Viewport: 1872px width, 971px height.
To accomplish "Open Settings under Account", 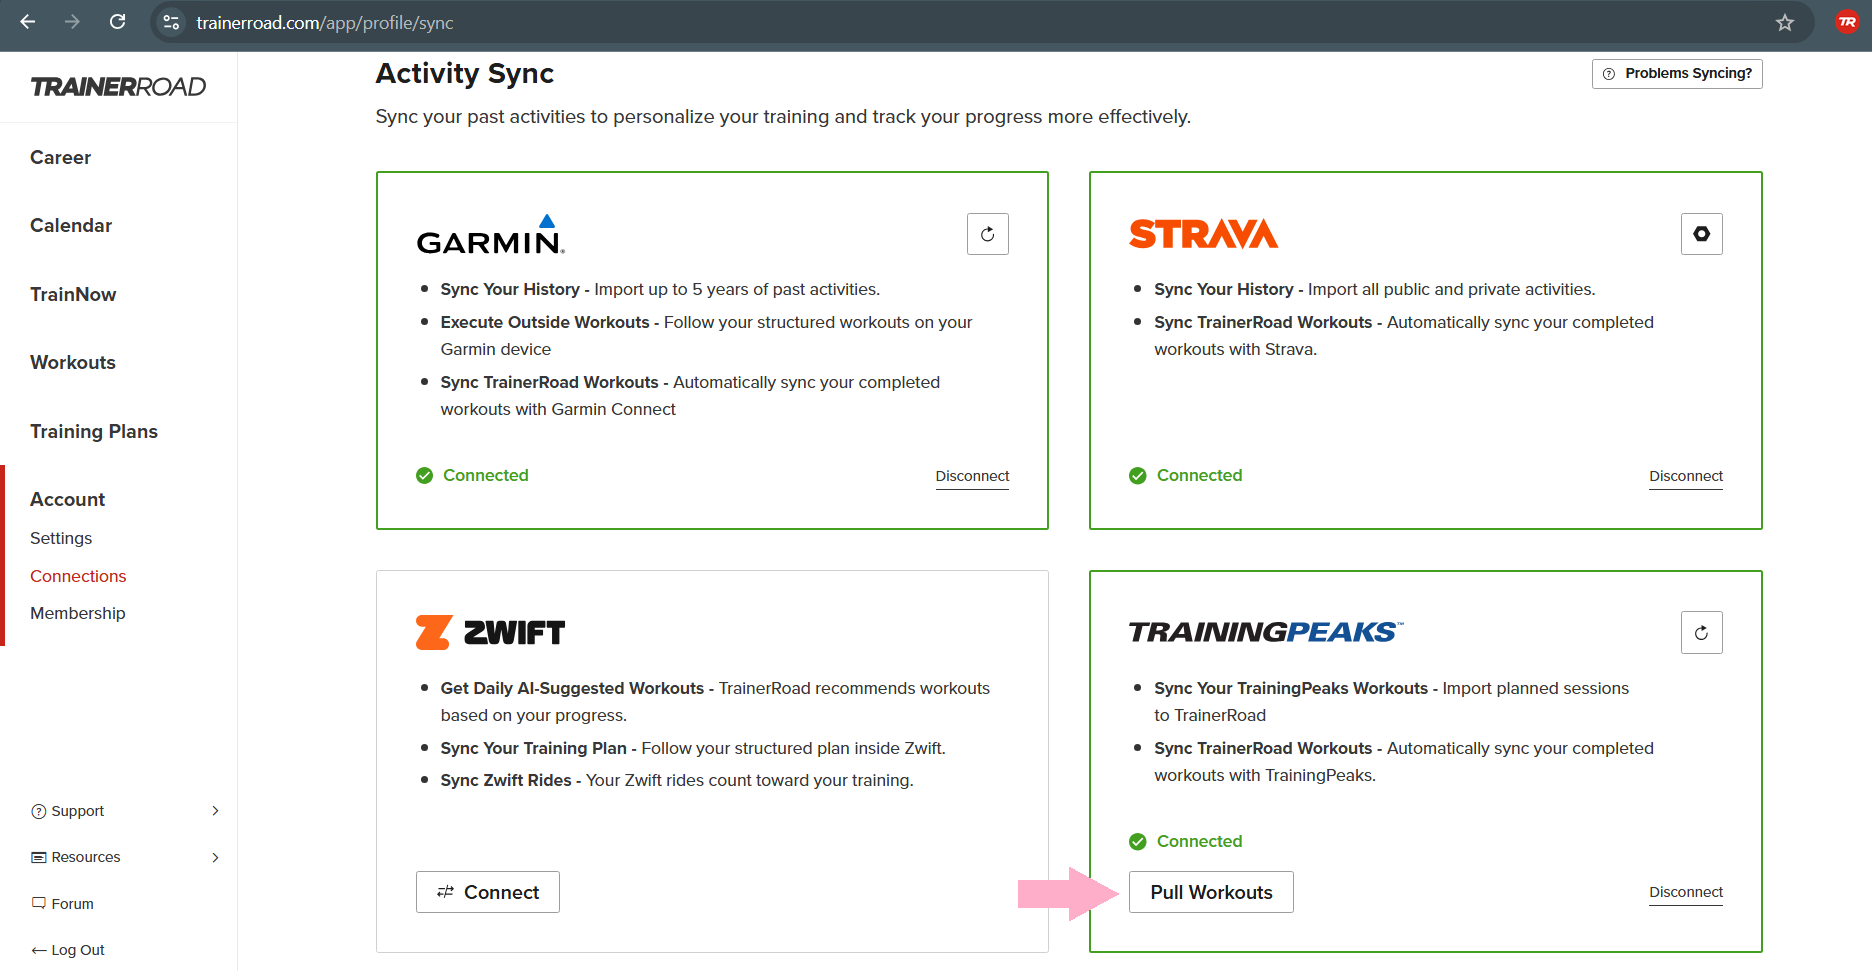I will (x=61, y=538).
